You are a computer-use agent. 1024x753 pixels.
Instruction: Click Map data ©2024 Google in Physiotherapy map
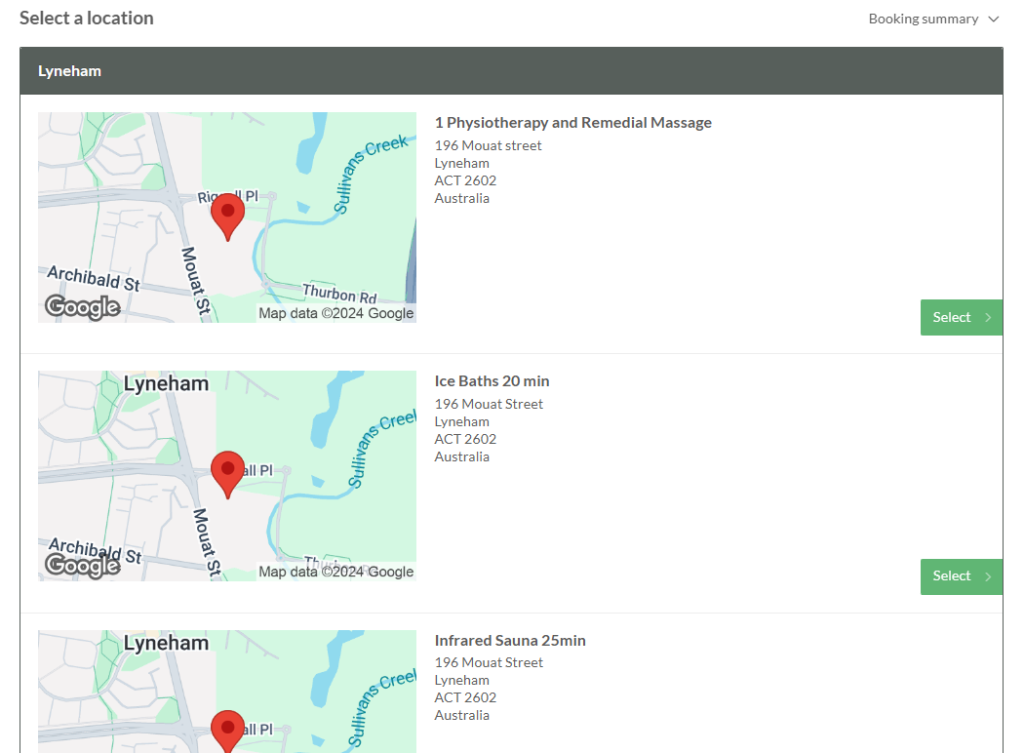coord(336,313)
